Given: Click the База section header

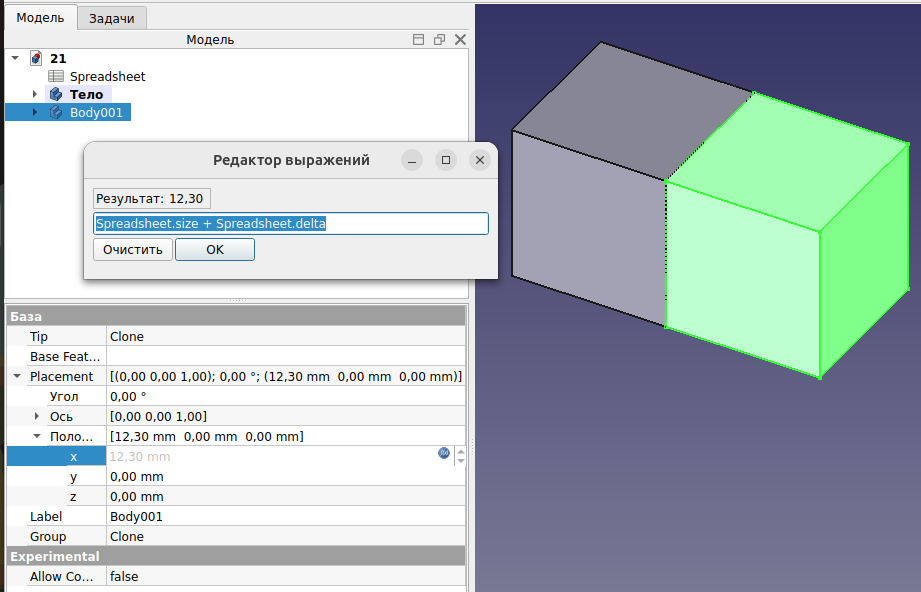Looking at the screenshot, I should pos(237,317).
